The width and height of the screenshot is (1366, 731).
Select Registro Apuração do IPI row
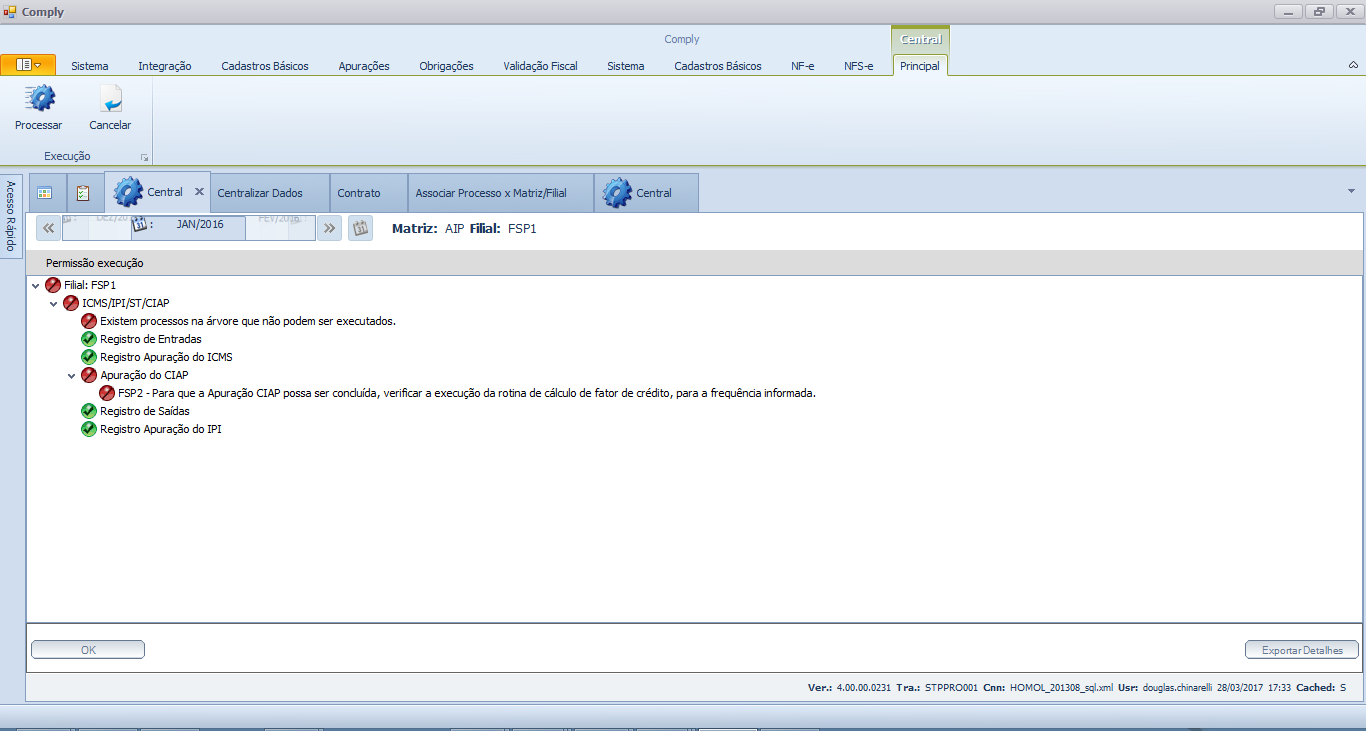[161, 429]
